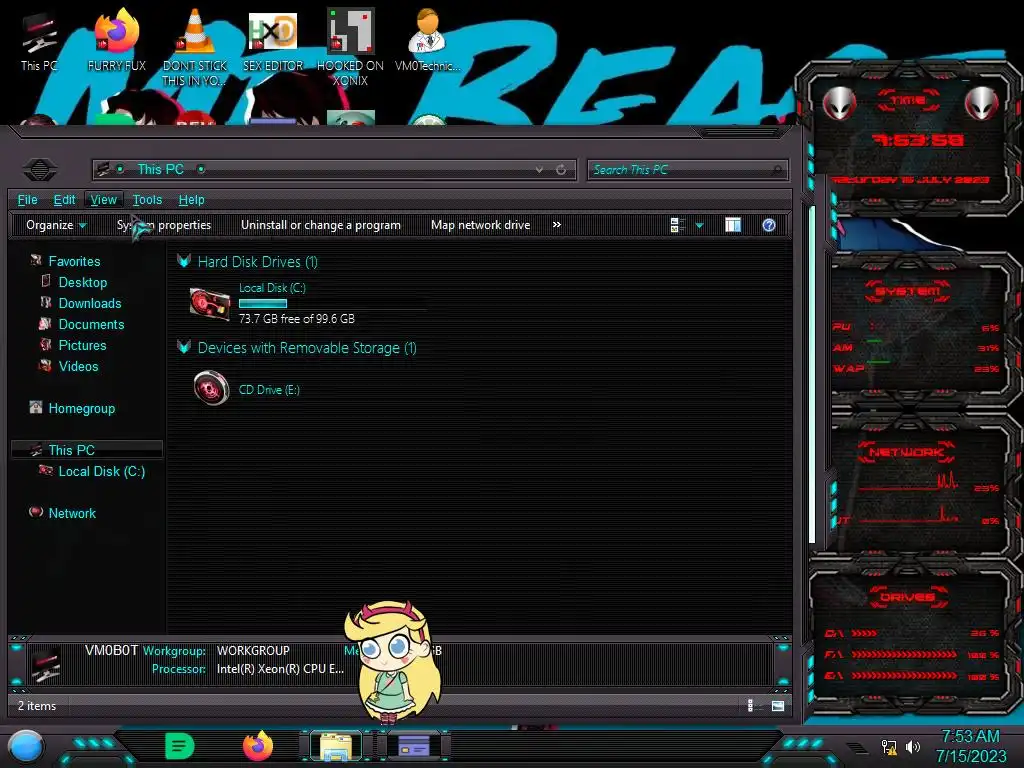
Task: Show more toolbar commands chevron
Action: [556, 225]
